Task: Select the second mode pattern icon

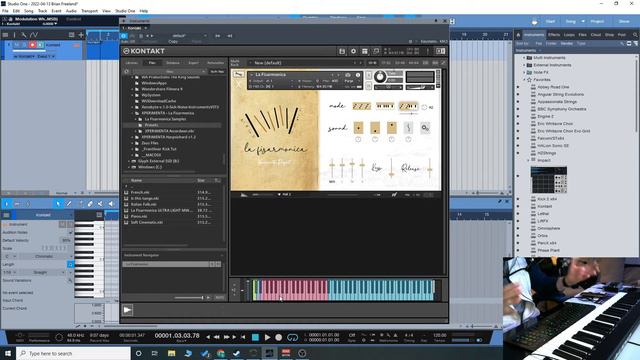Action: coord(385,106)
